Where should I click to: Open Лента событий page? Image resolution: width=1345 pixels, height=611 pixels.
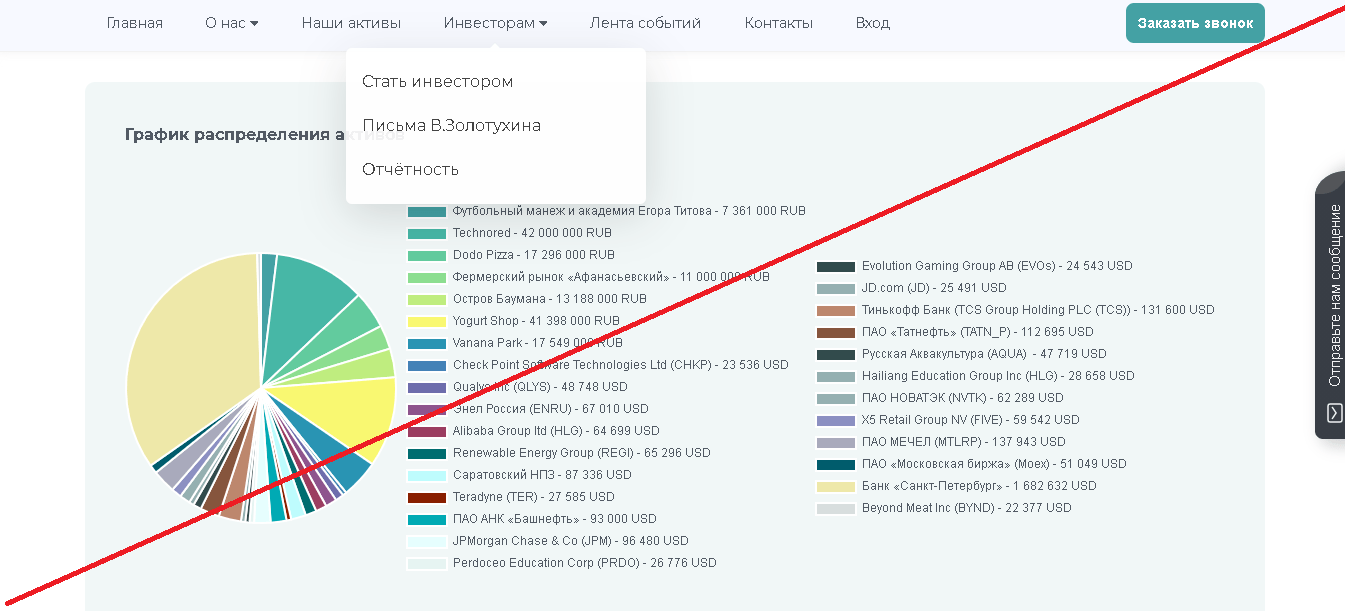[645, 23]
